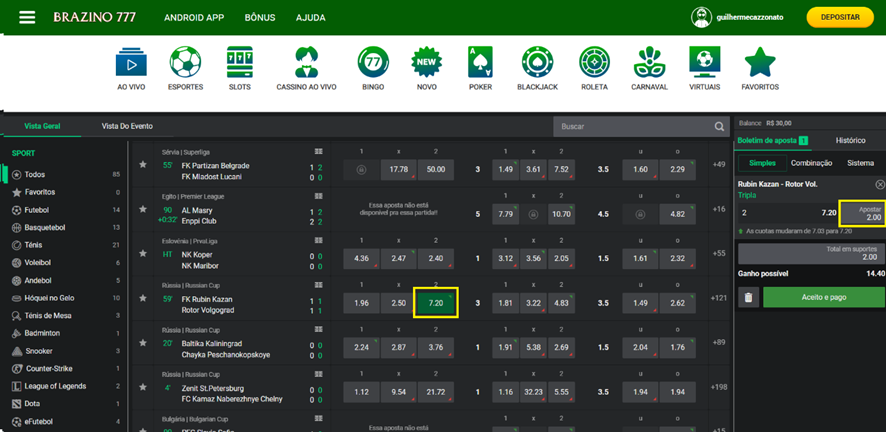Open the ESPORTES soccer ball icon
Image resolution: width=886 pixels, height=432 pixels.
click(x=185, y=62)
